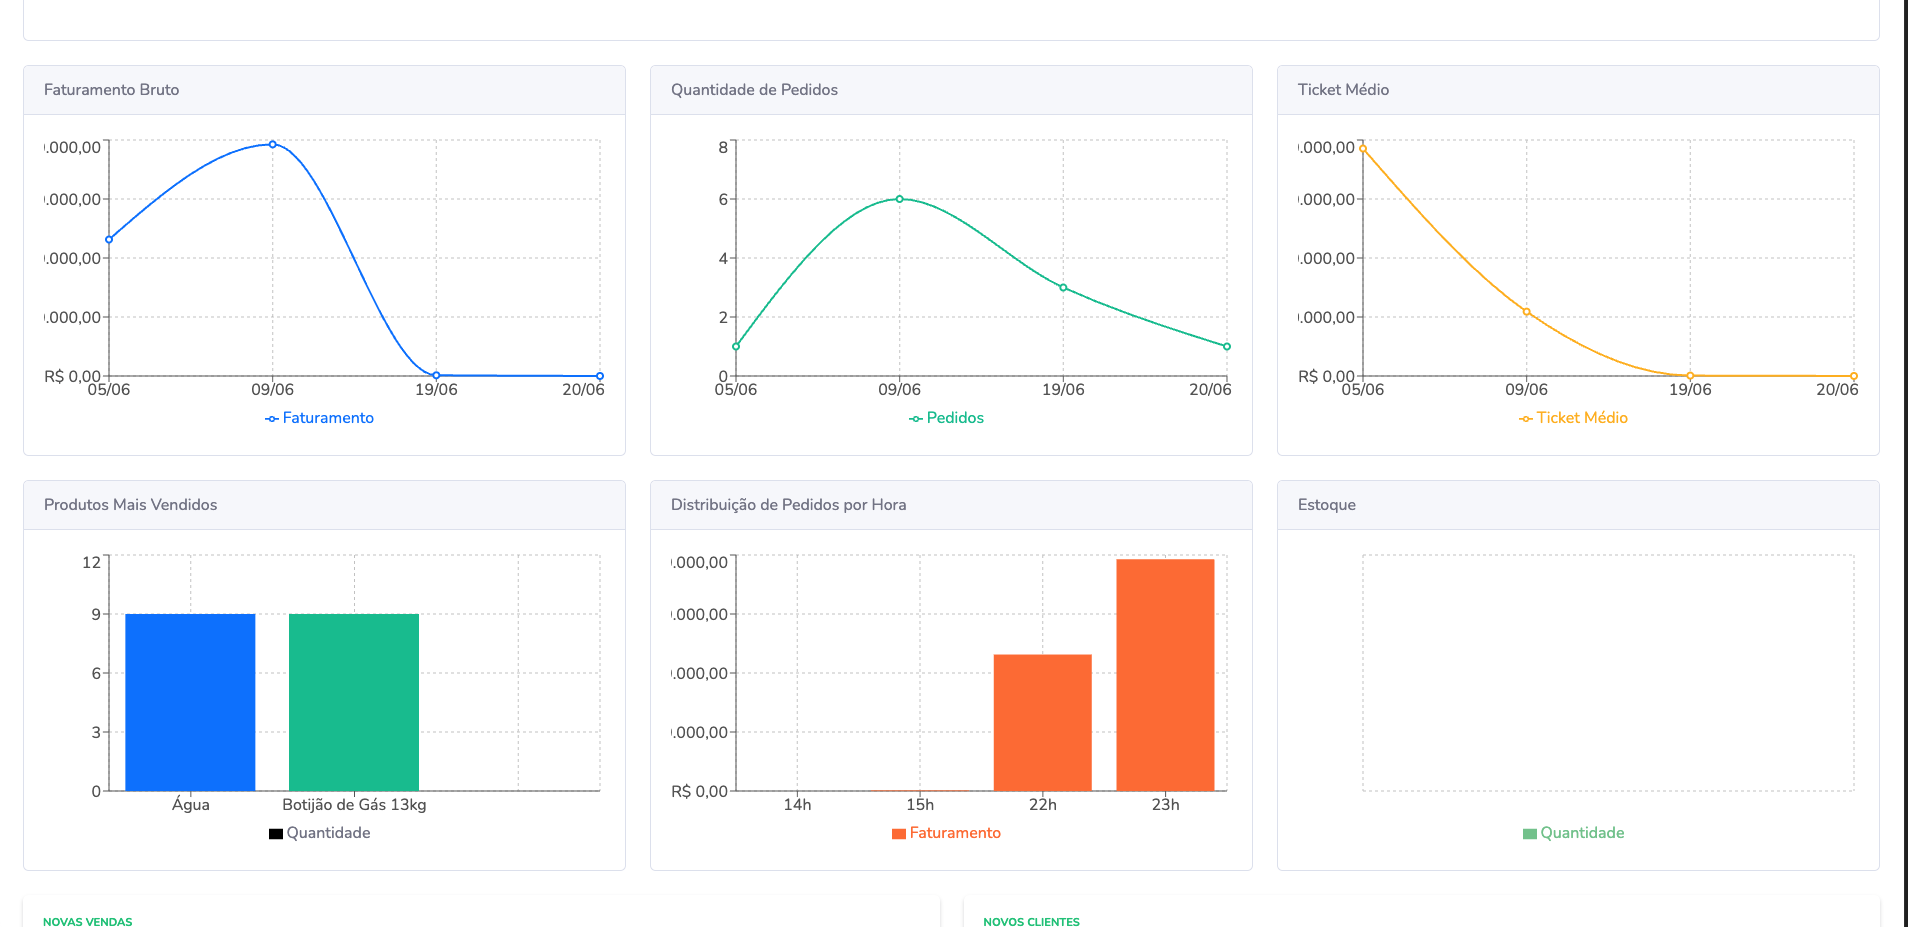Click the 09/06 point on Ticket Médio line
This screenshot has width=1908, height=927.
tap(1526, 312)
